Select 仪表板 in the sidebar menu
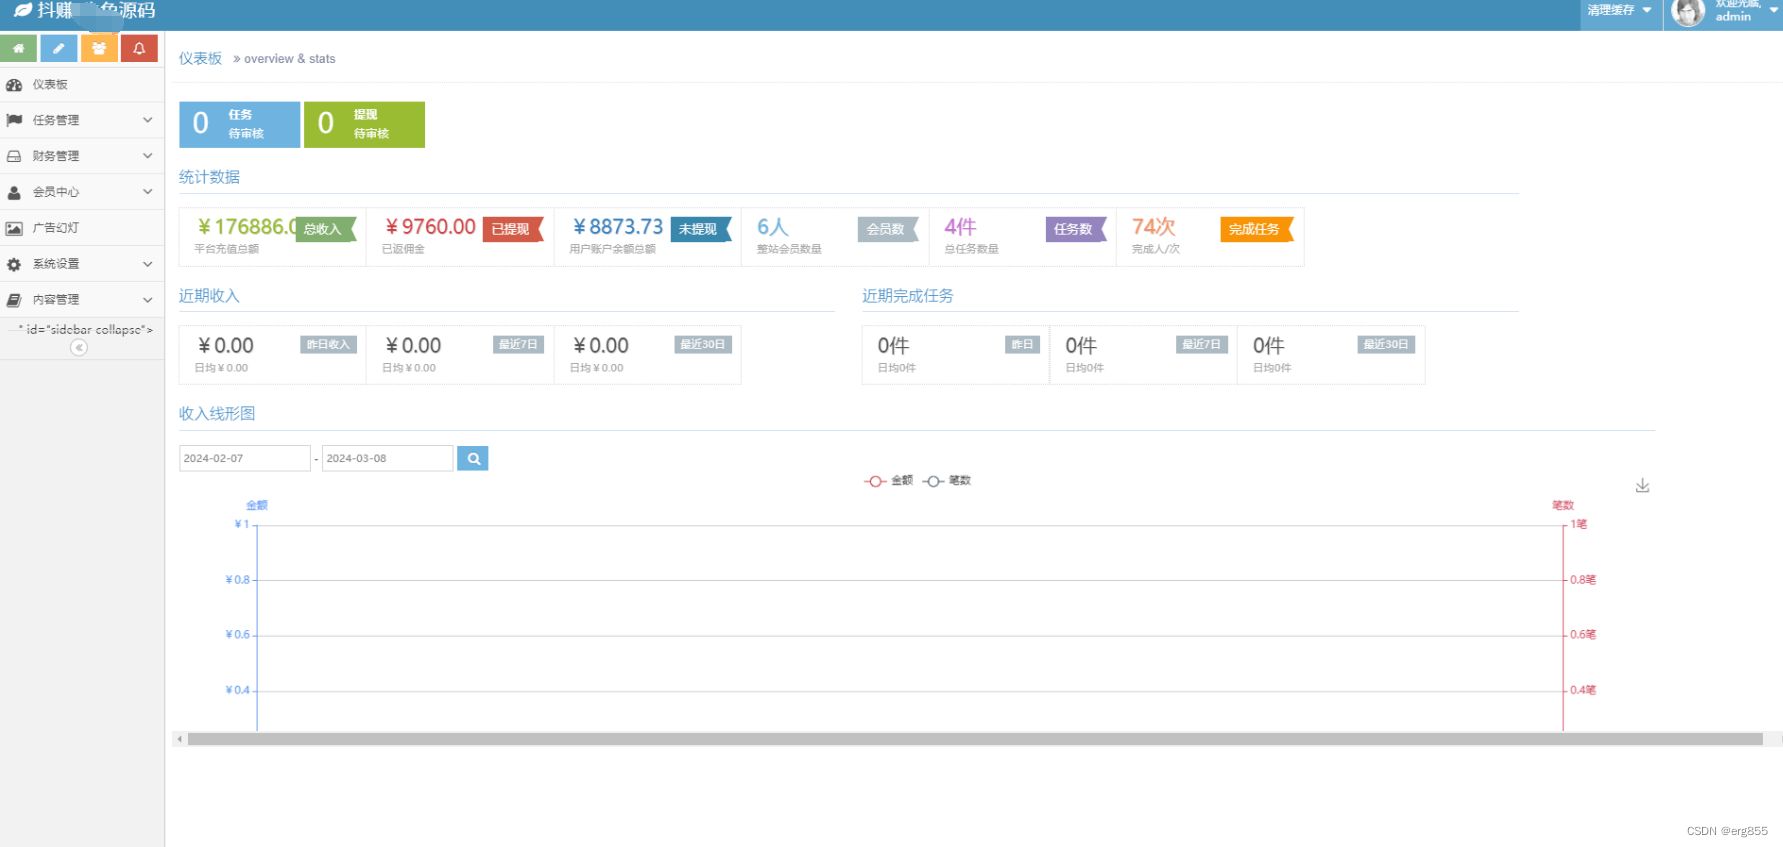Image resolution: width=1783 pixels, height=847 pixels. [50, 85]
